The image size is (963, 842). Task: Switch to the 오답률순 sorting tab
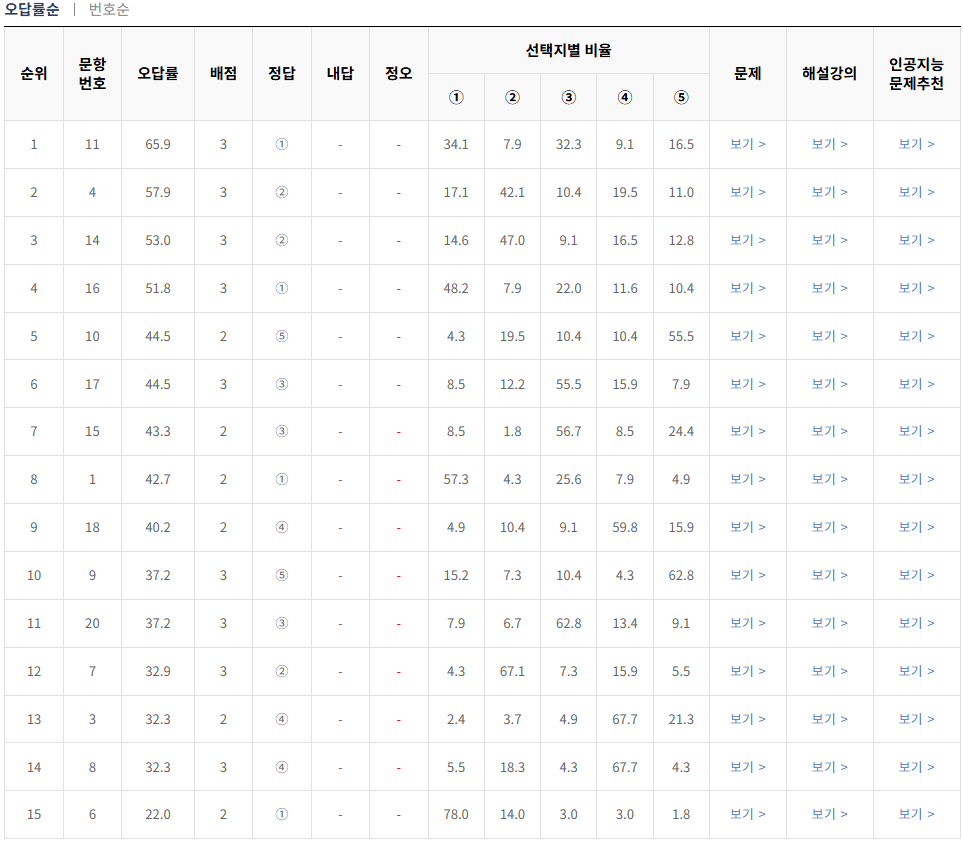click(34, 11)
